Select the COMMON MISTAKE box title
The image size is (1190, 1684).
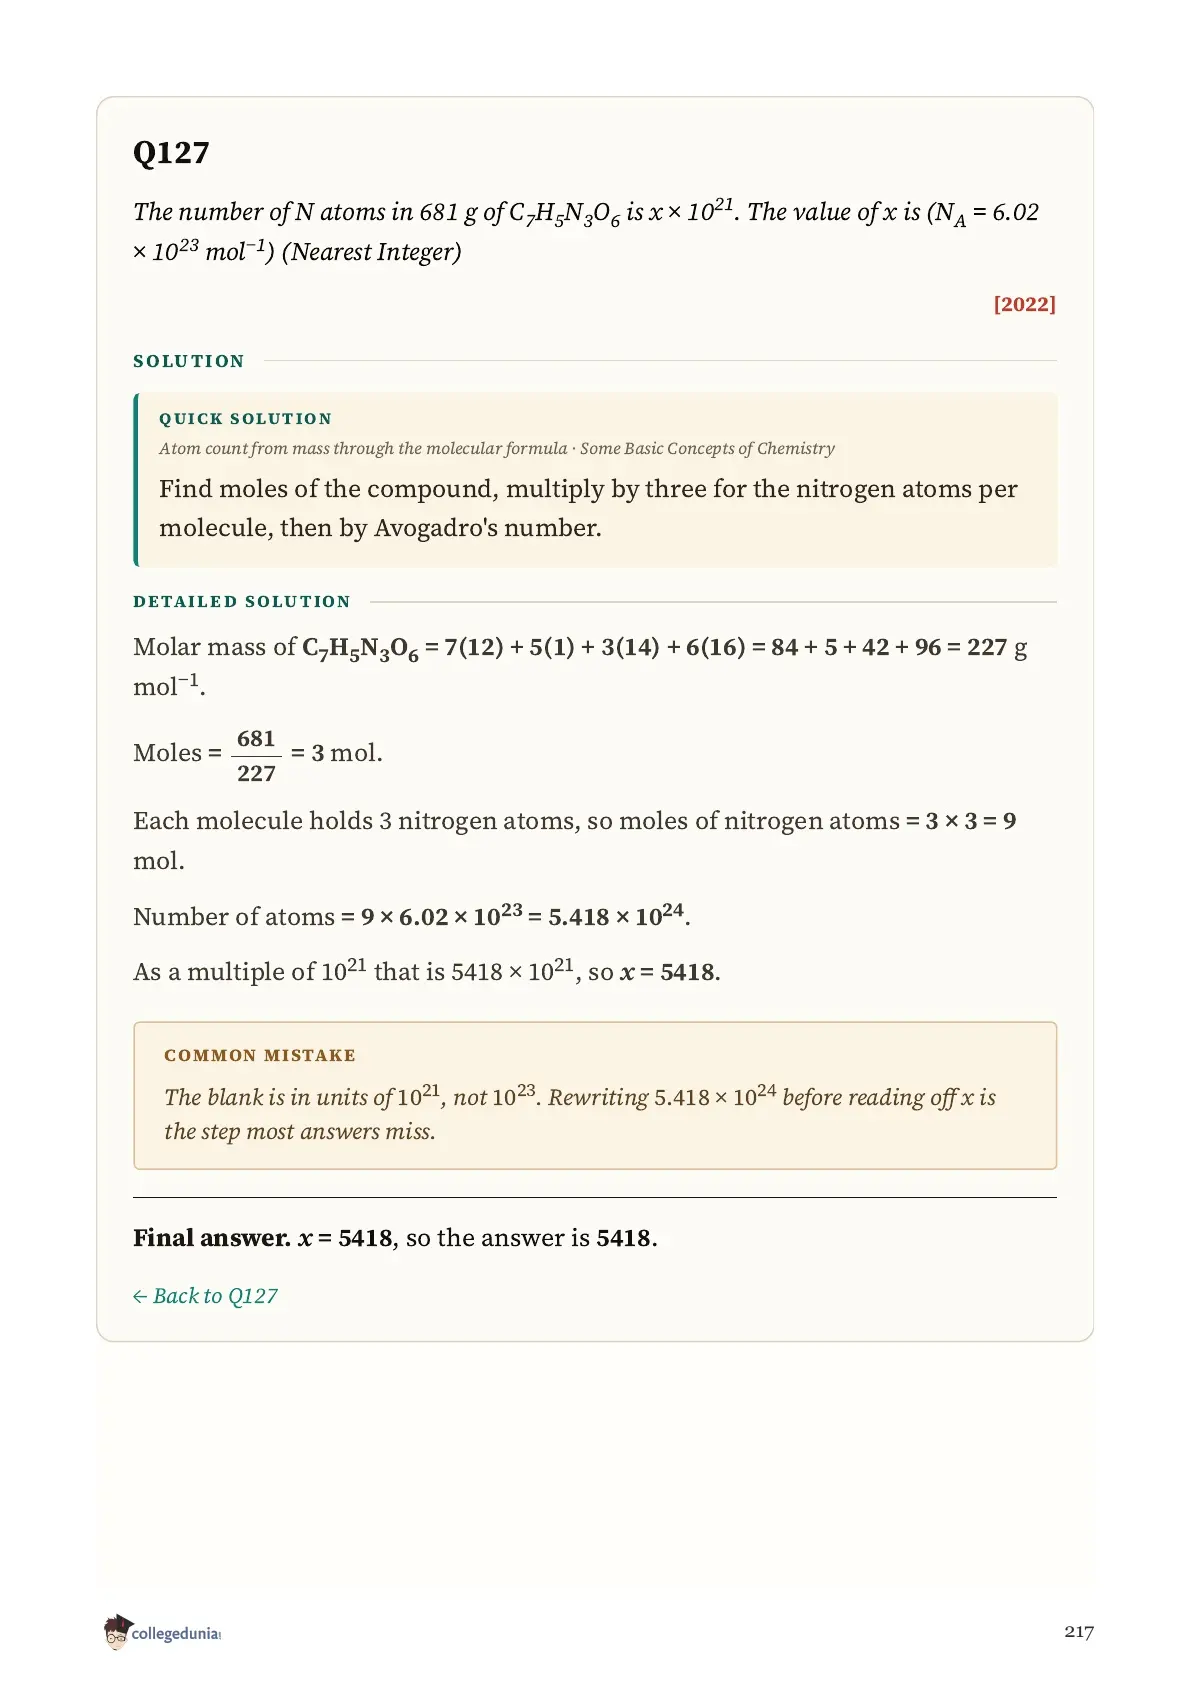click(260, 1056)
